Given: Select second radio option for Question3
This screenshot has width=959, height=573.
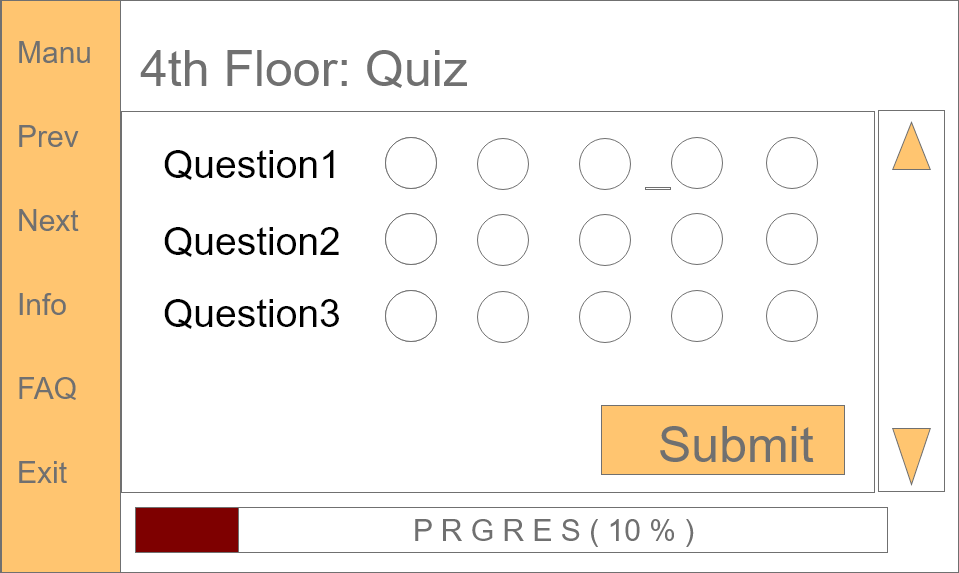Looking at the screenshot, I should point(503,316).
